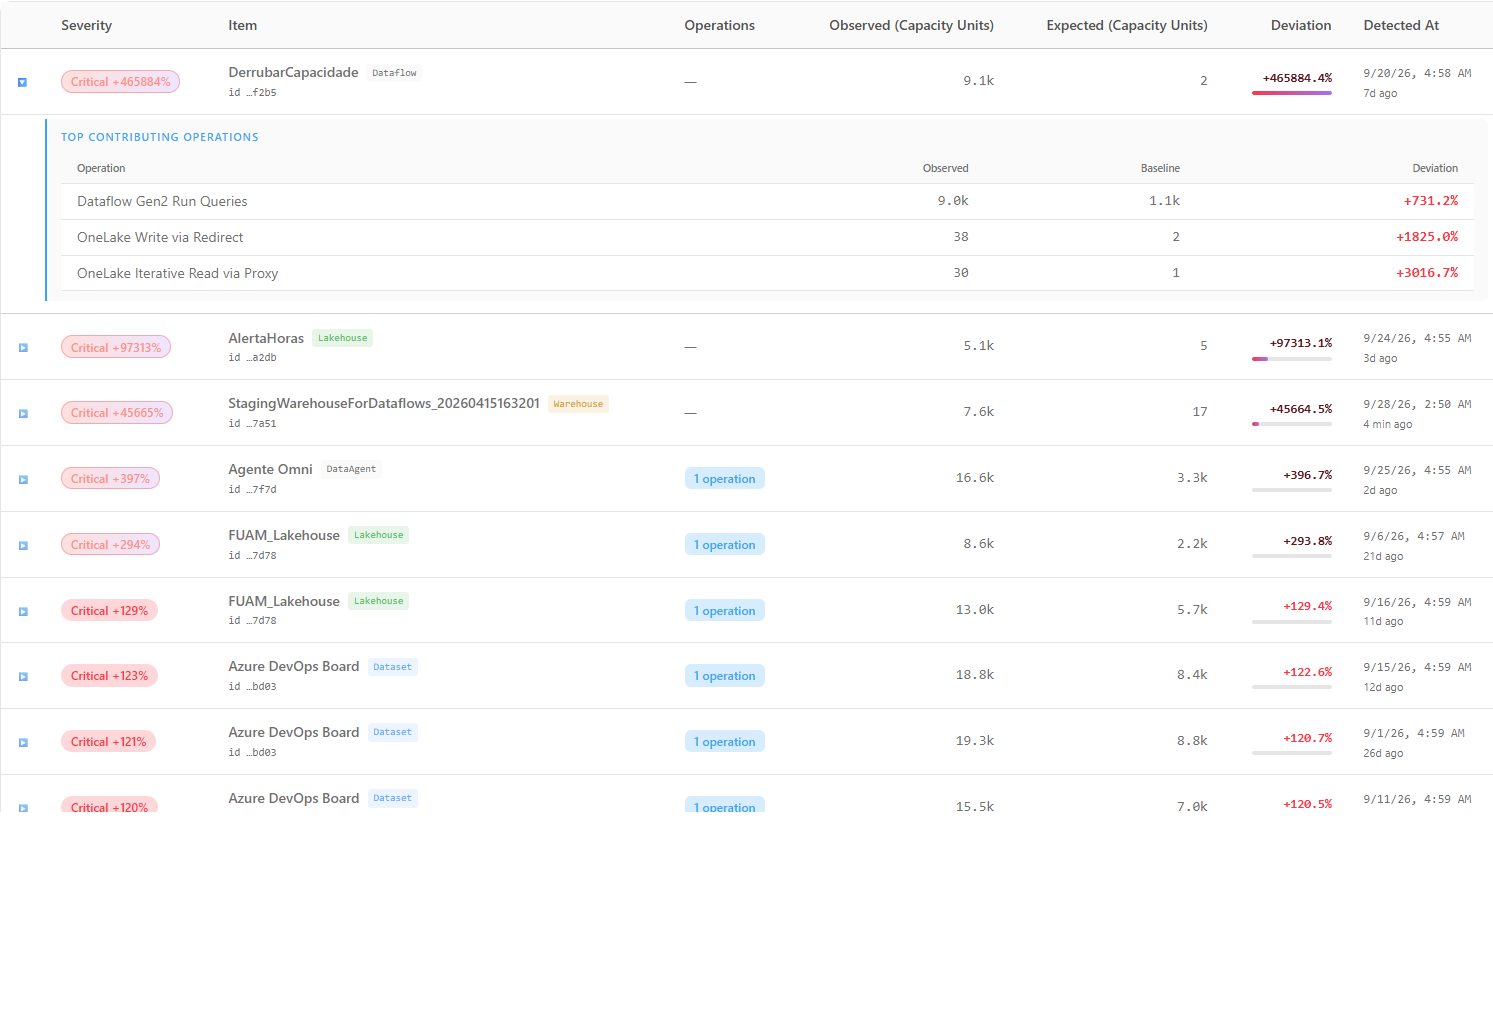The image size is (1493, 1014).
Task: Click the +465884.4% deviation bar
Action: tap(1292, 93)
